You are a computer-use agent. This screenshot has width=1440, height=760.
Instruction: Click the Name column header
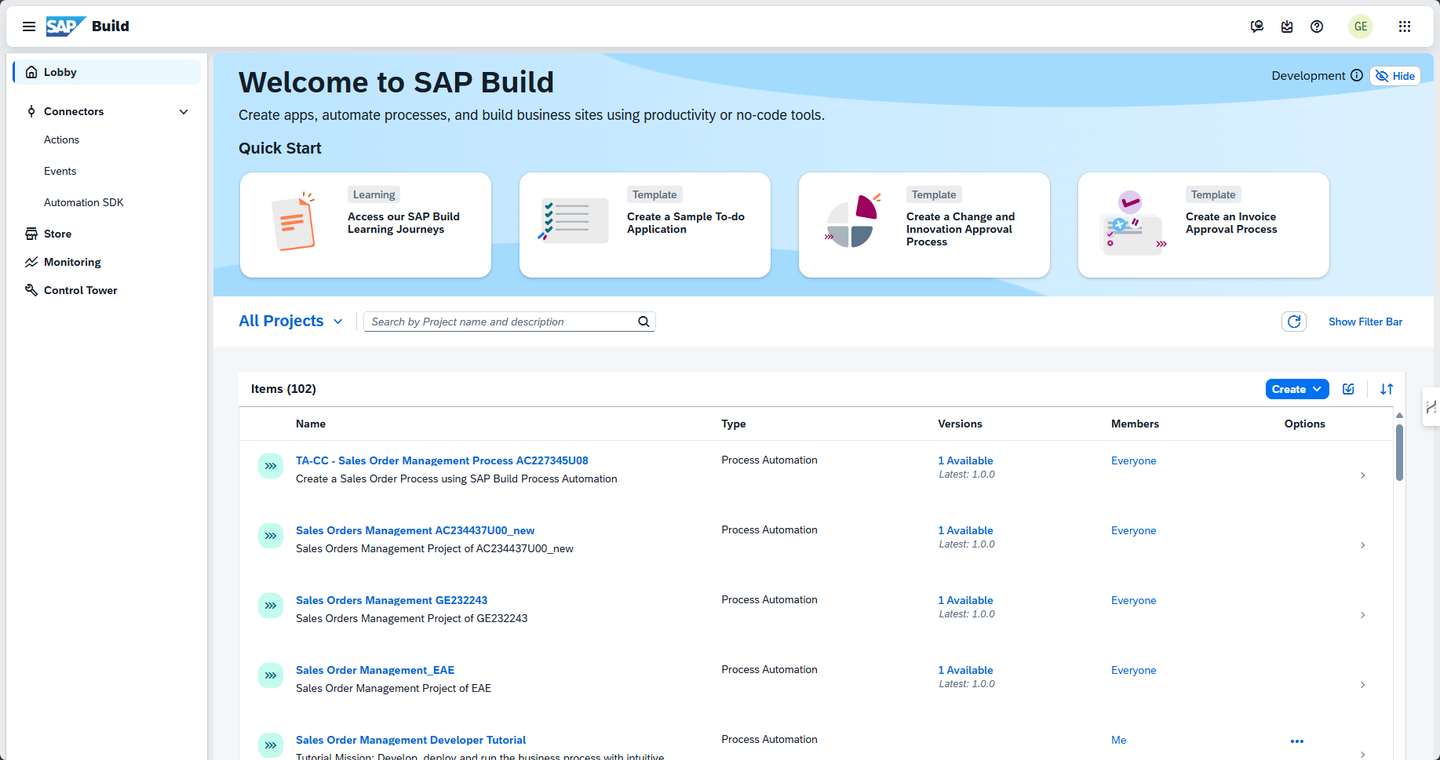pos(311,424)
